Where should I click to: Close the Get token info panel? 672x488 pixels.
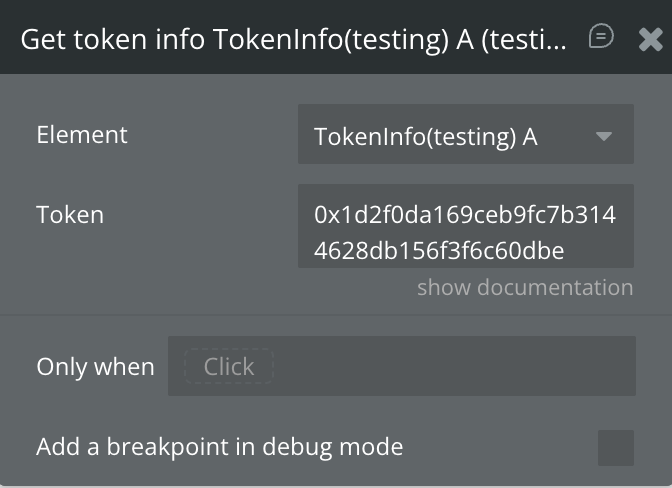(649, 39)
